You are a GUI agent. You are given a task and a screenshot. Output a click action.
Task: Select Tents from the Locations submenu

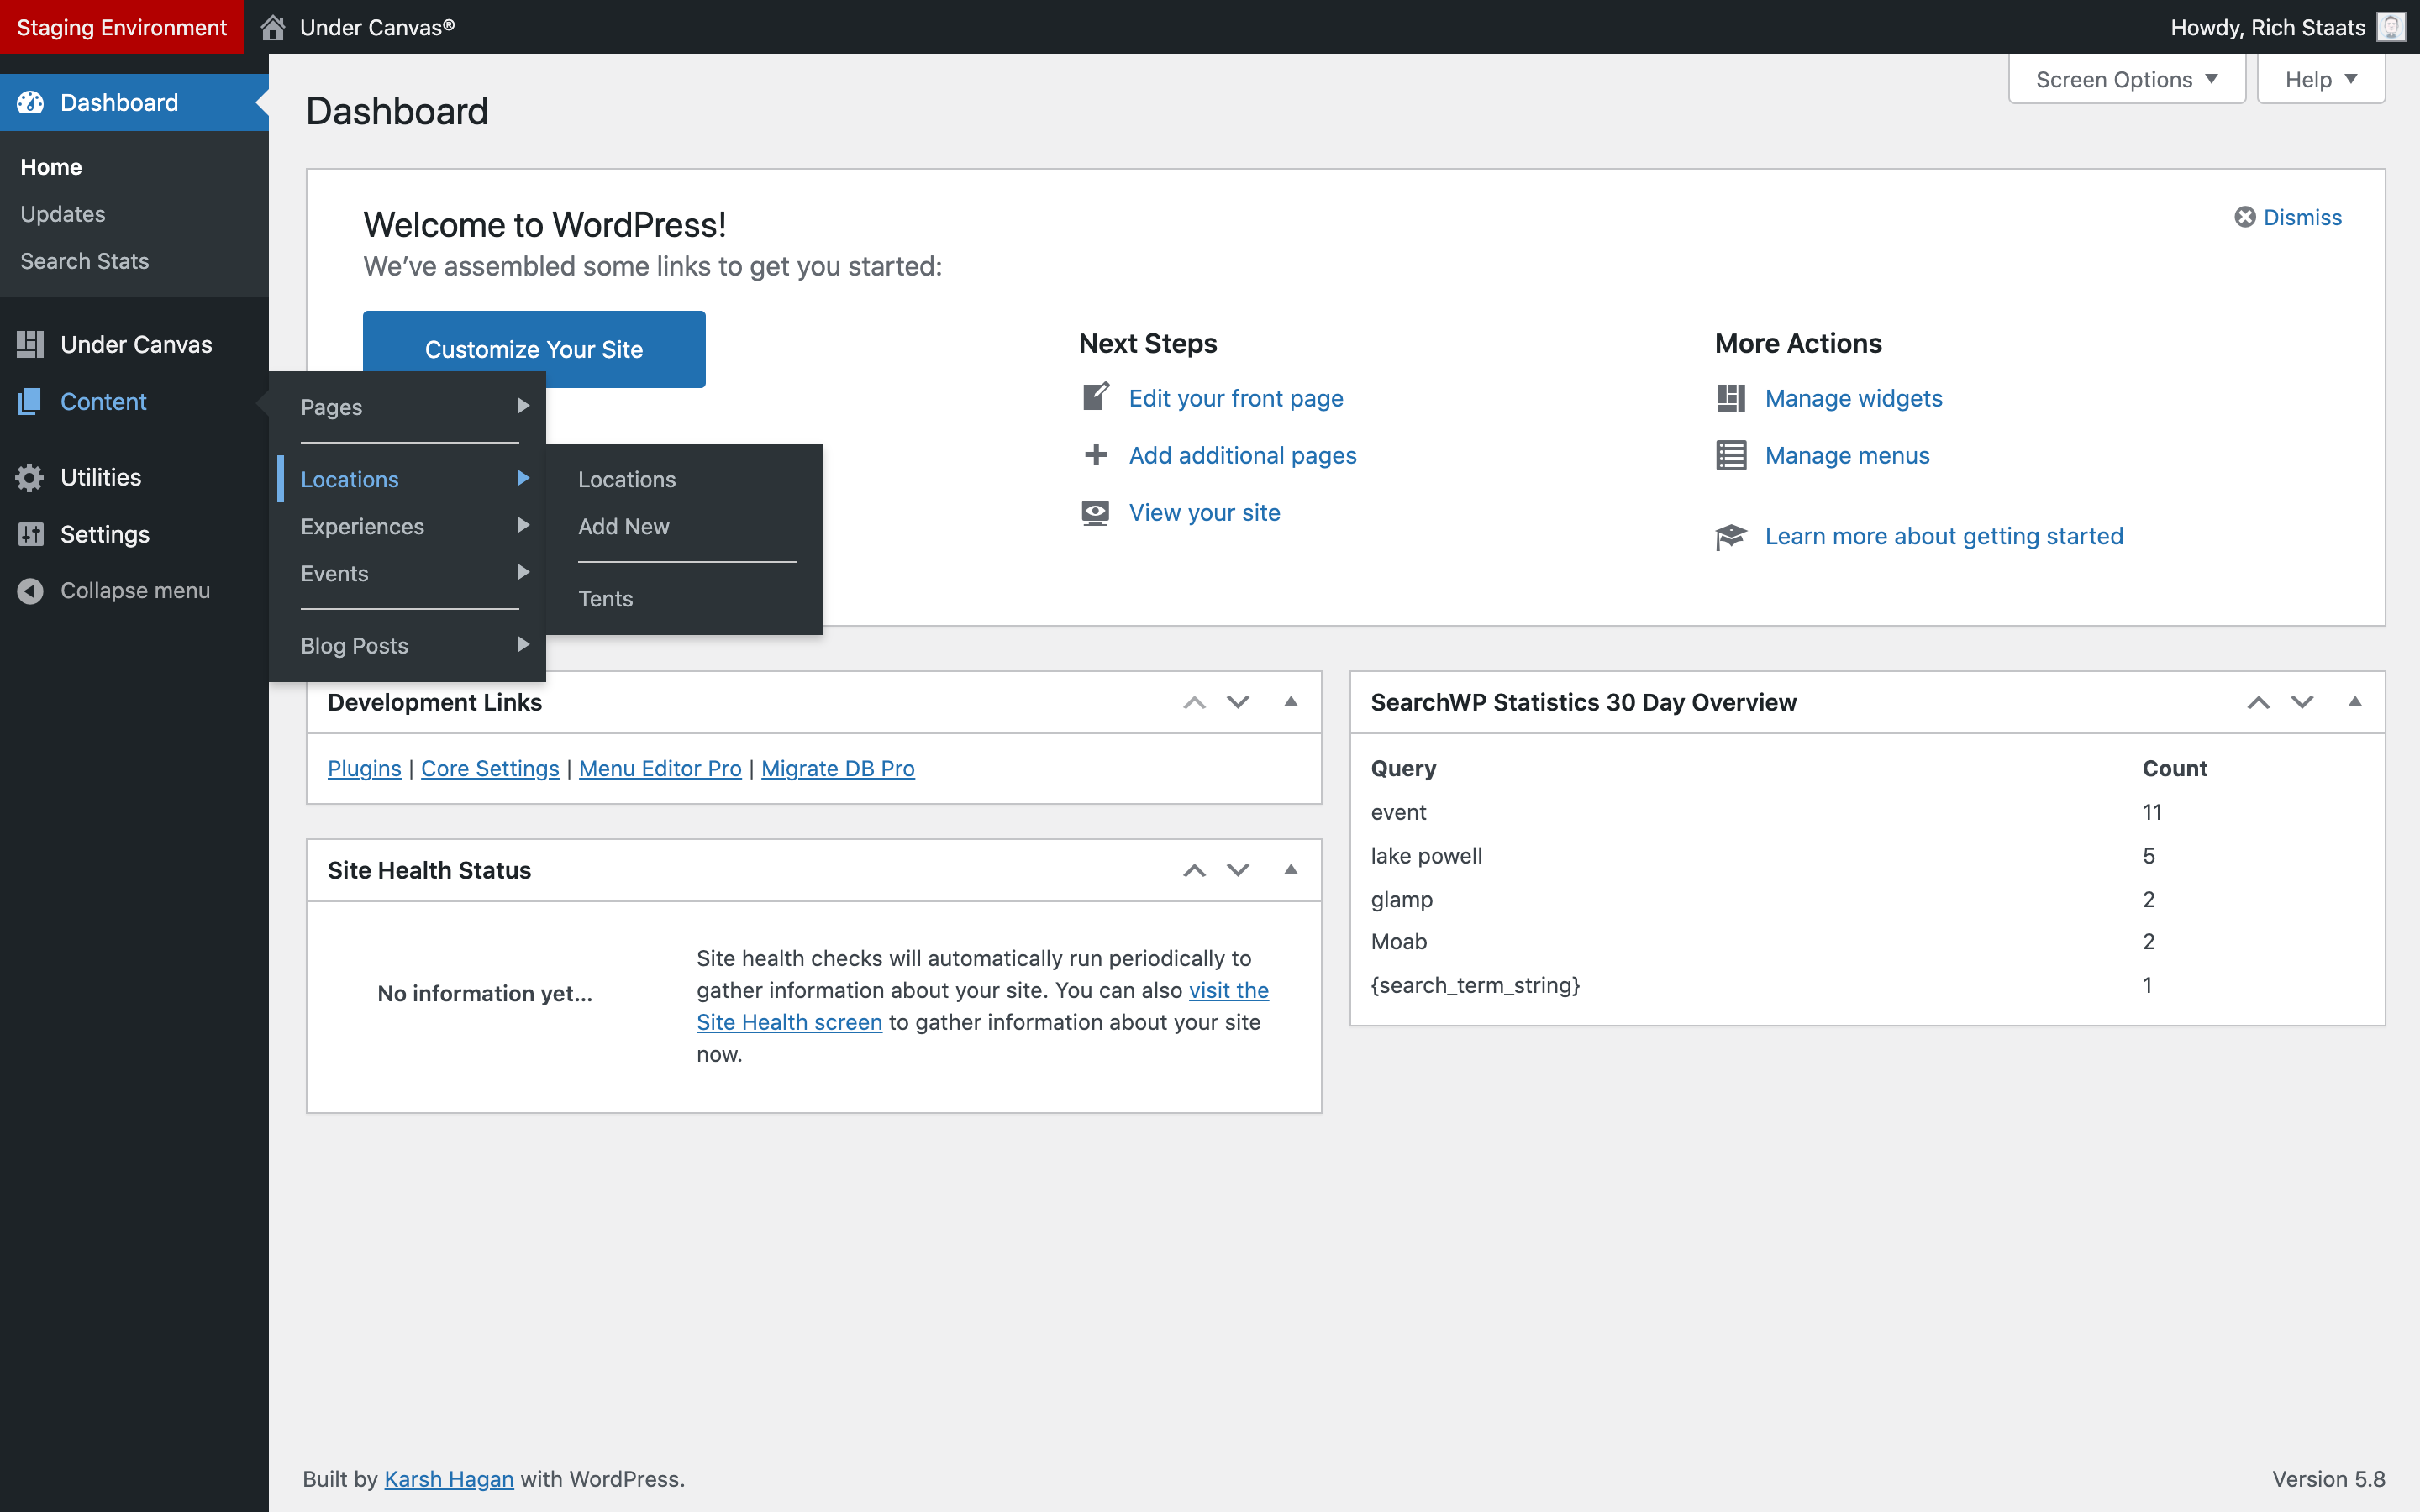(x=604, y=597)
